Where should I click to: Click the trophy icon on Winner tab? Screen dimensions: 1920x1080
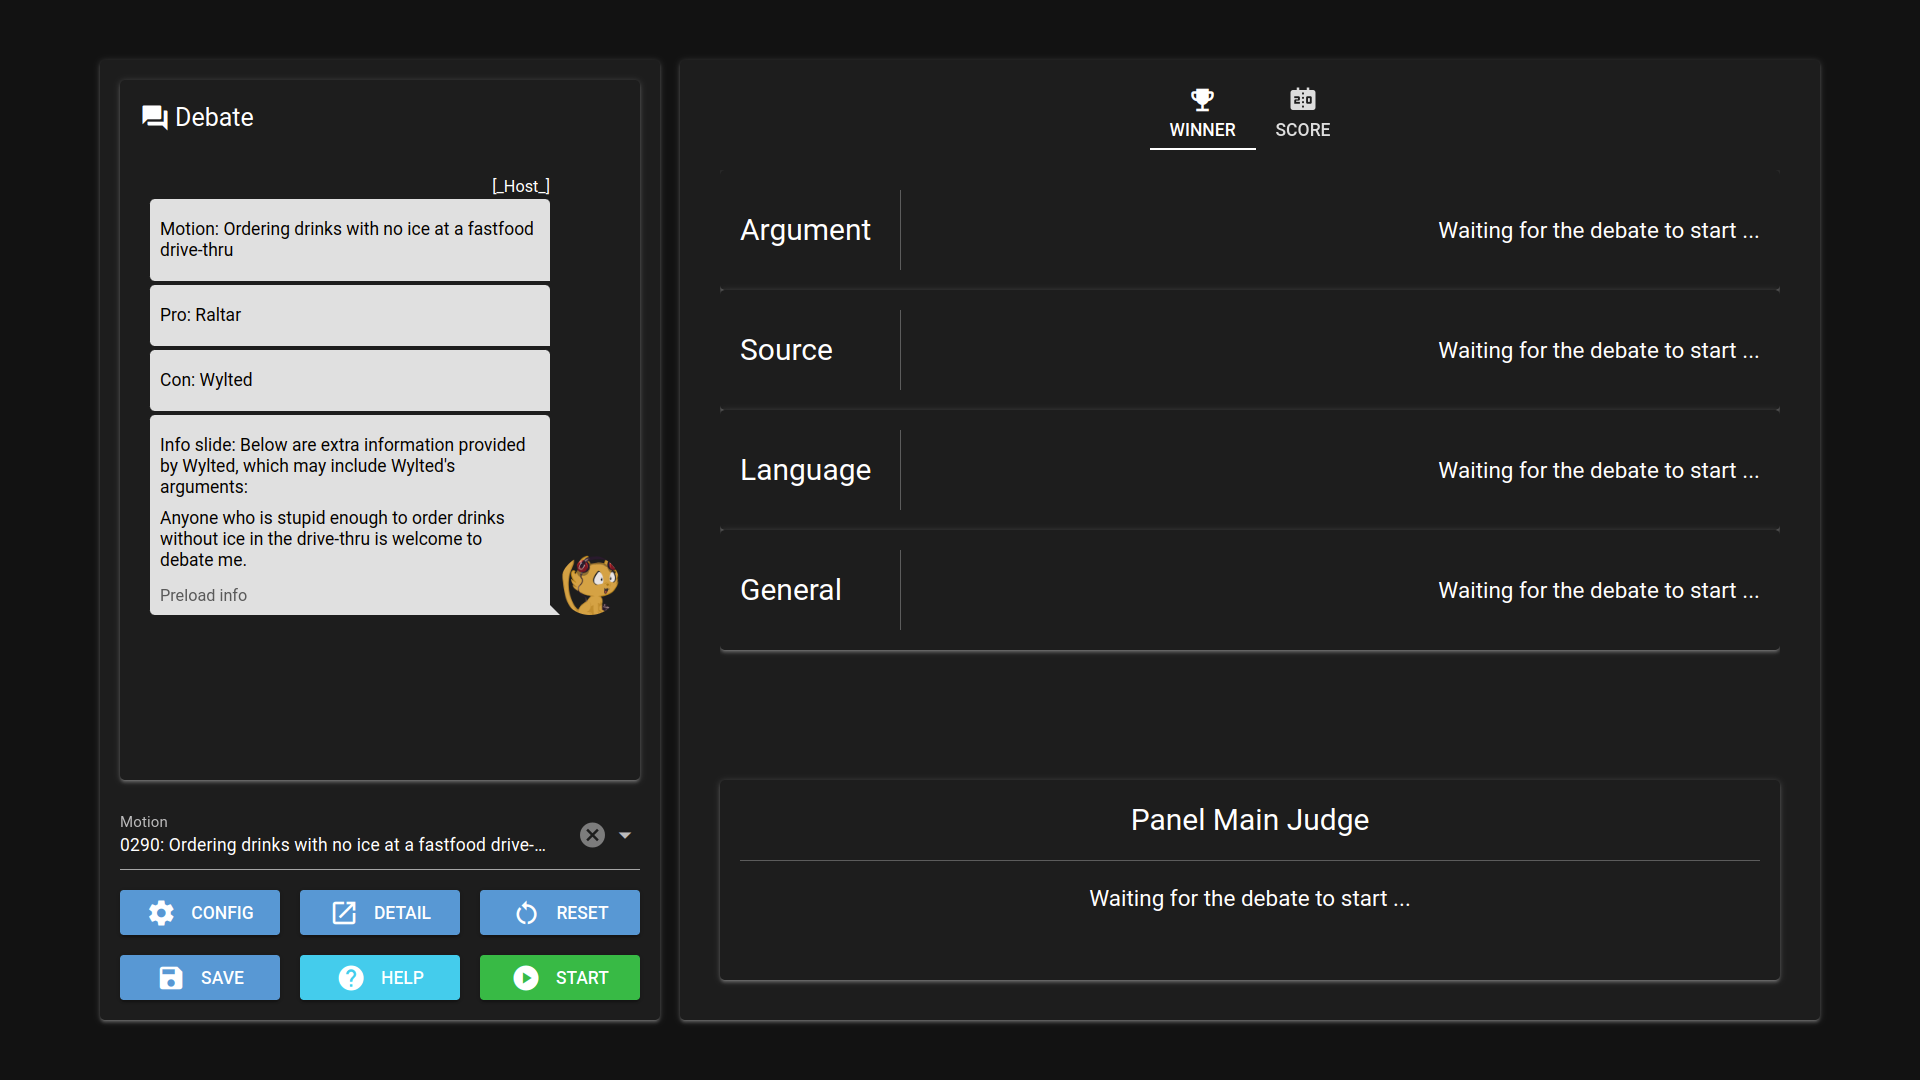[x=1202, y=99]
